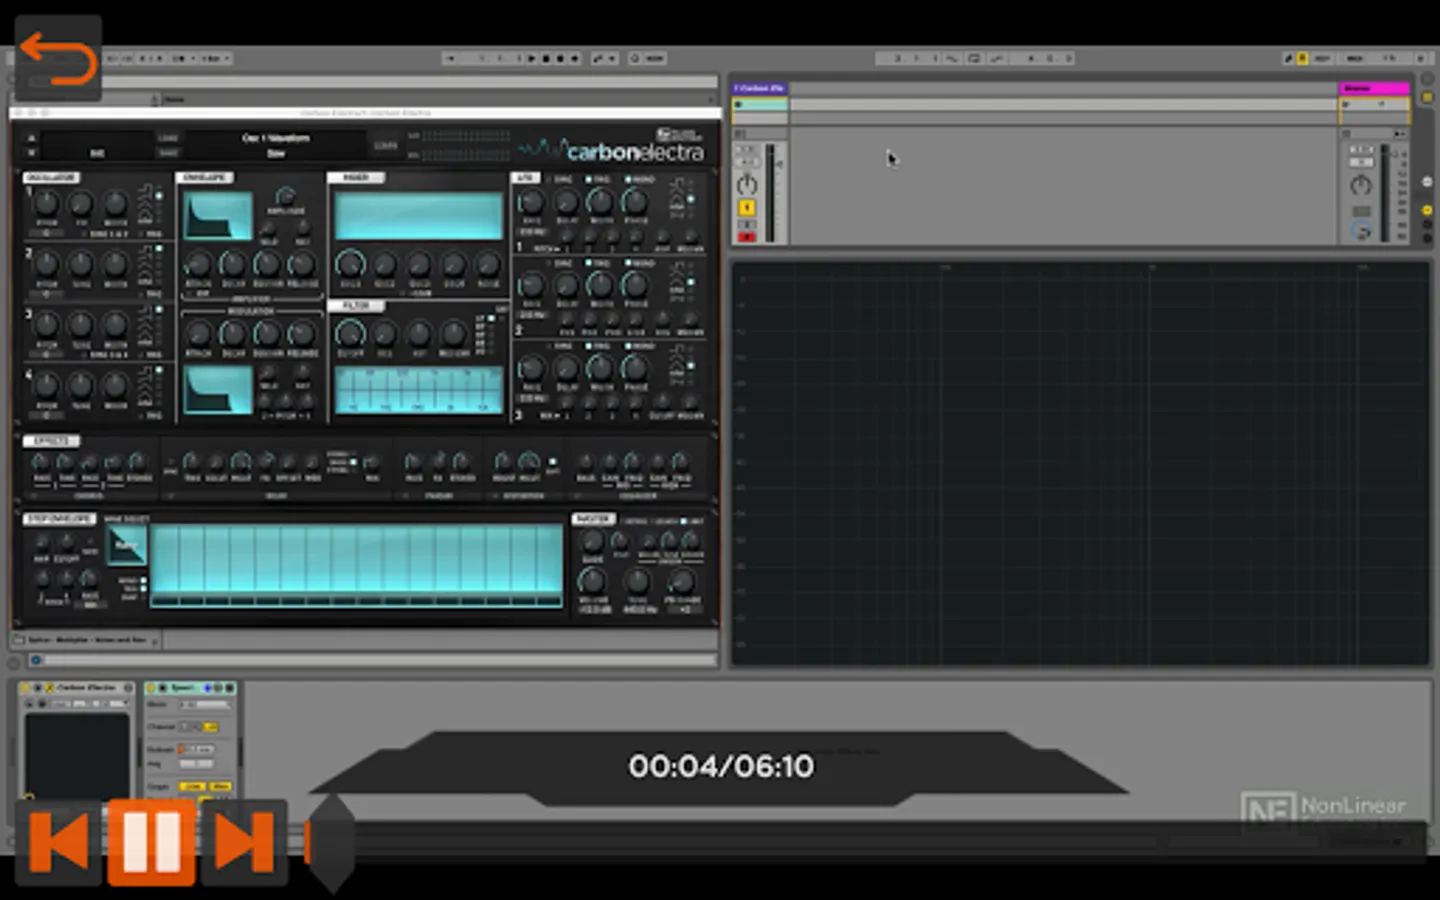Adjust Oscillator 2 Pitch knob
Viewport: 1440px width, 900px height.
click(x=46, y=265)
